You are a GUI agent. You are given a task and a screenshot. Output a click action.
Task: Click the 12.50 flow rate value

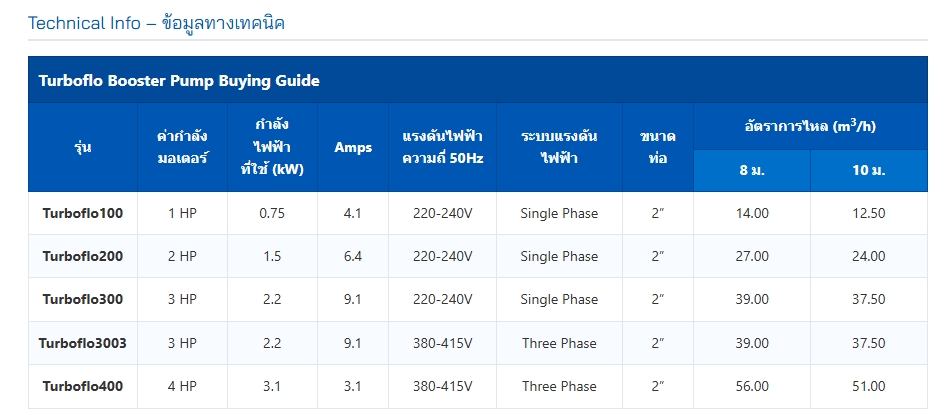869,213
